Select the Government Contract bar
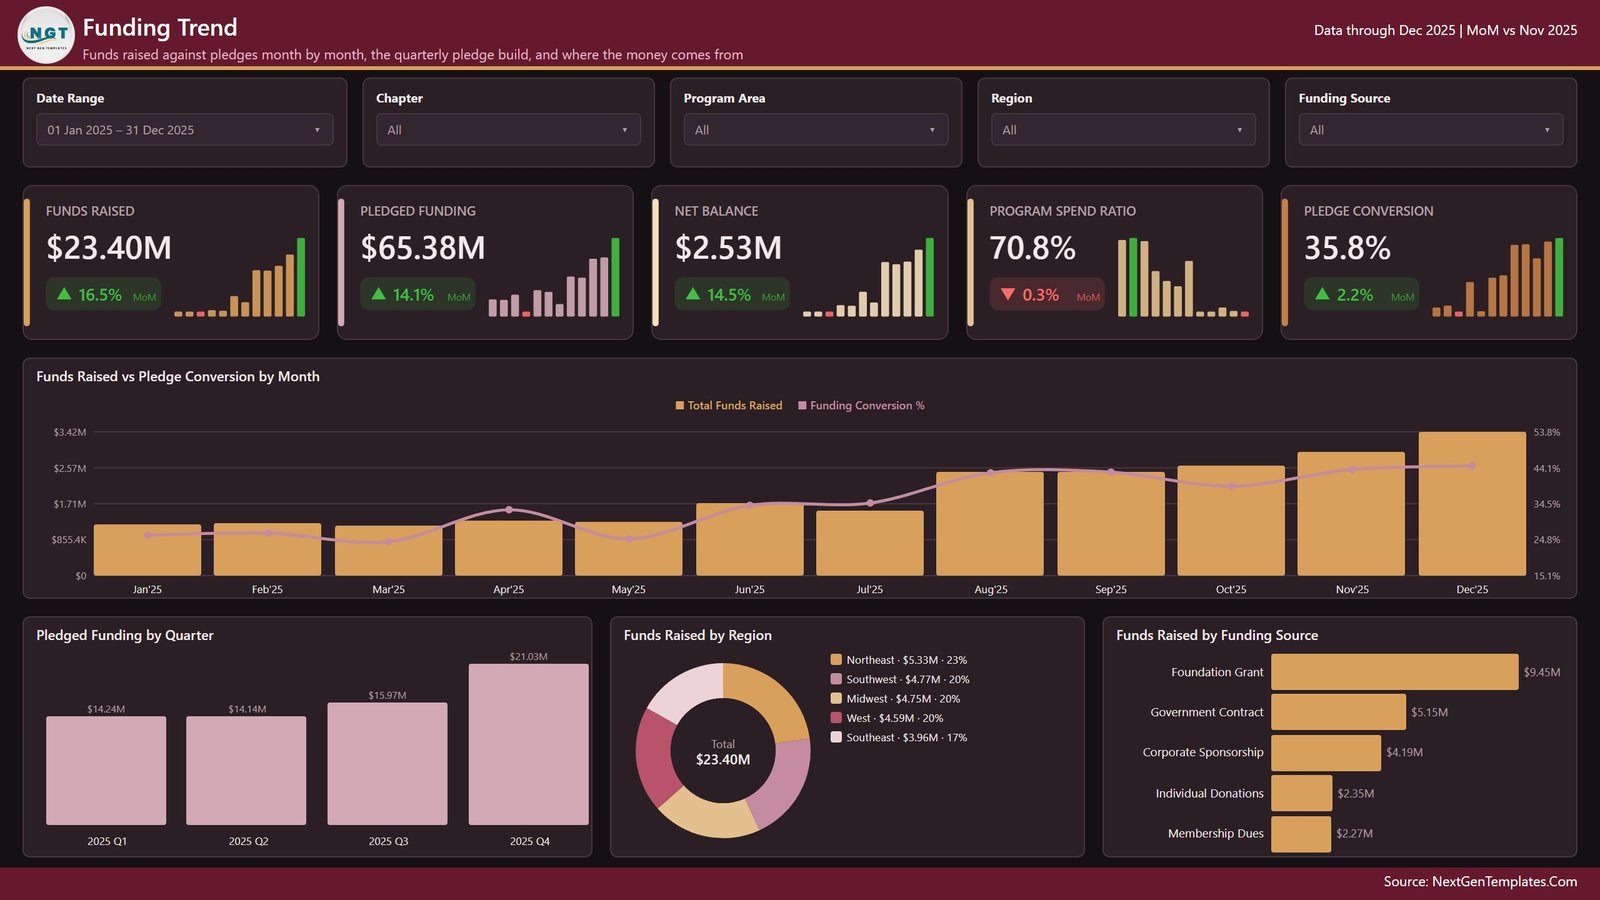1600x900 pixels. [1339, 712]
